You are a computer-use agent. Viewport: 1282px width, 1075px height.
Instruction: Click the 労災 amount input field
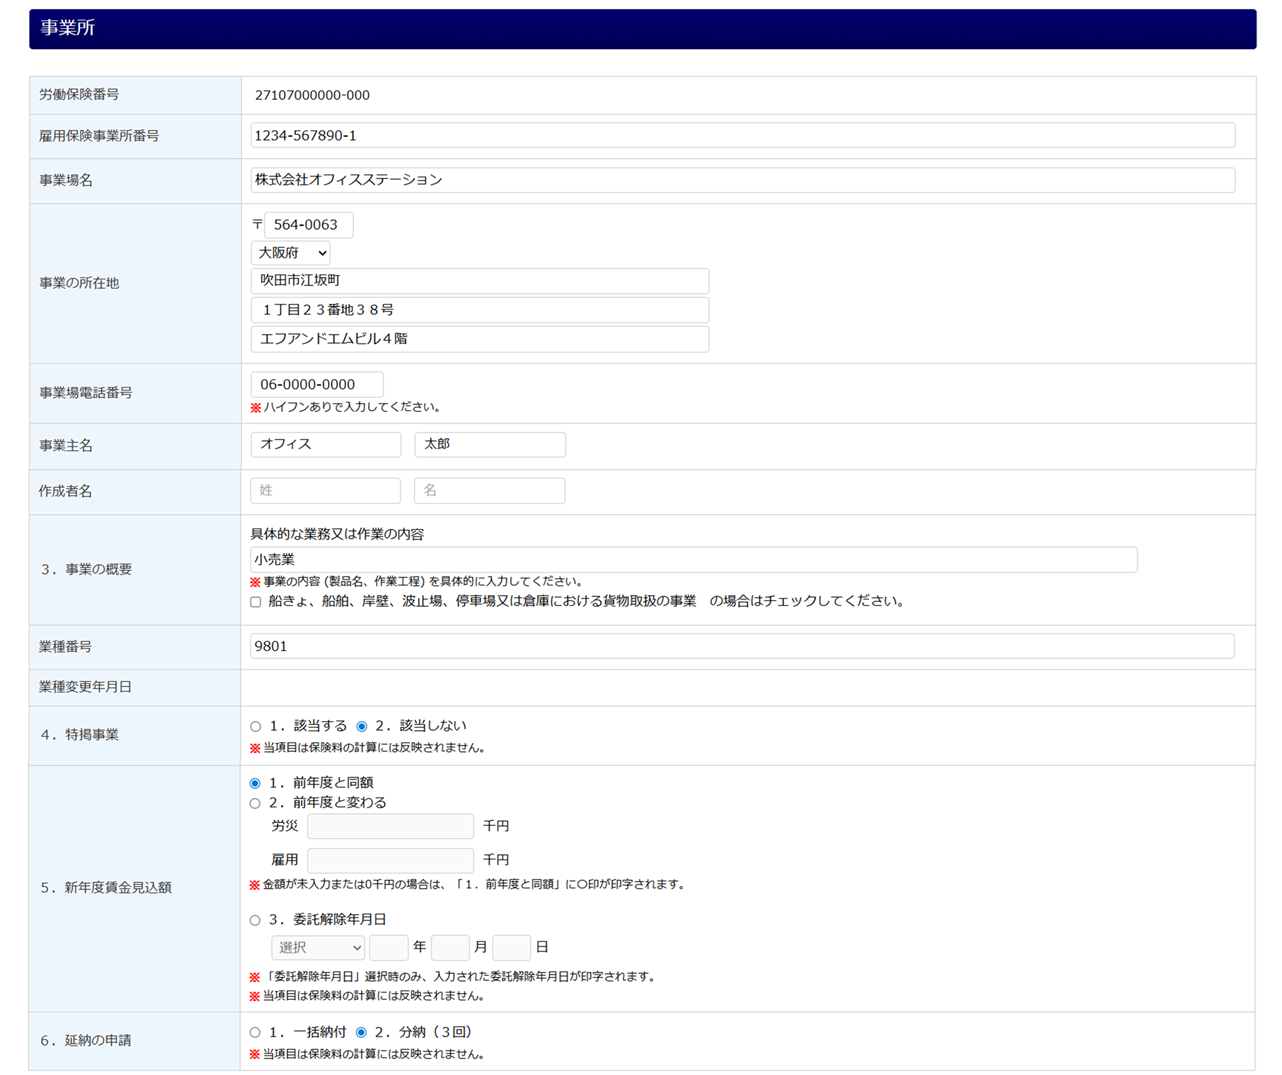(390, 826)
